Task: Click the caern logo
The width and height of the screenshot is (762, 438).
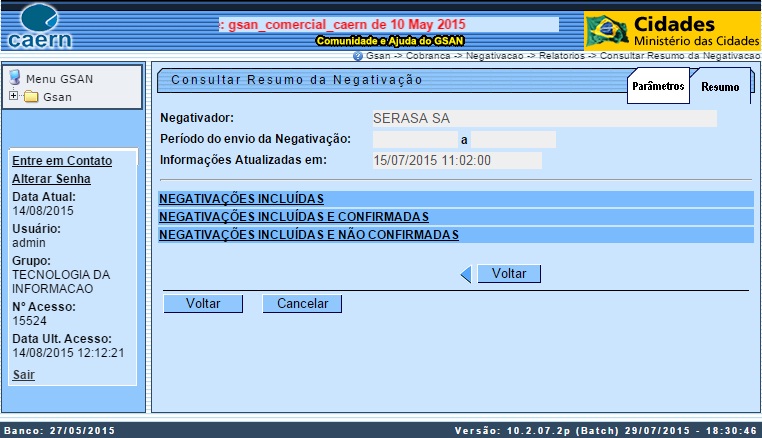Action: tap(40, 27)
